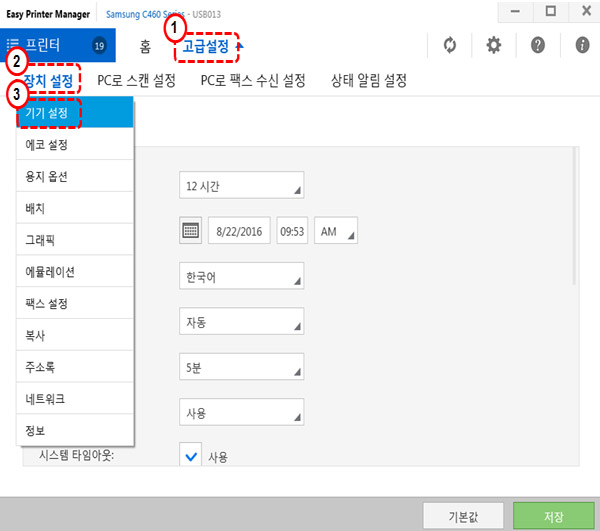Click the time field 09:53
The height and width of the screenshot is (531, 600).
coord(292,230)
